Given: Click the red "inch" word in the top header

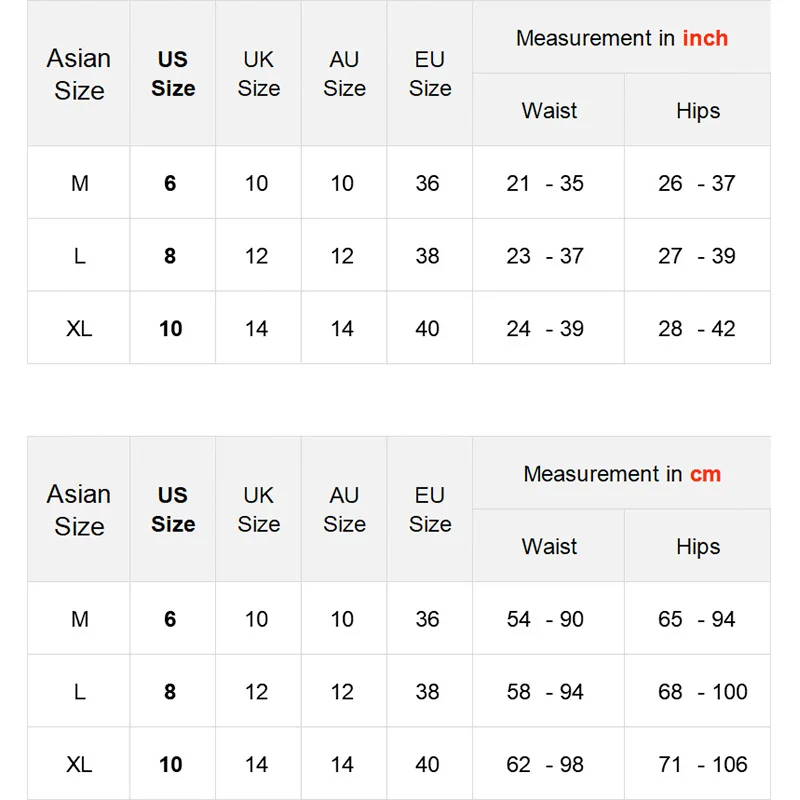Looking at the screenshot, I should coord(705,39).
